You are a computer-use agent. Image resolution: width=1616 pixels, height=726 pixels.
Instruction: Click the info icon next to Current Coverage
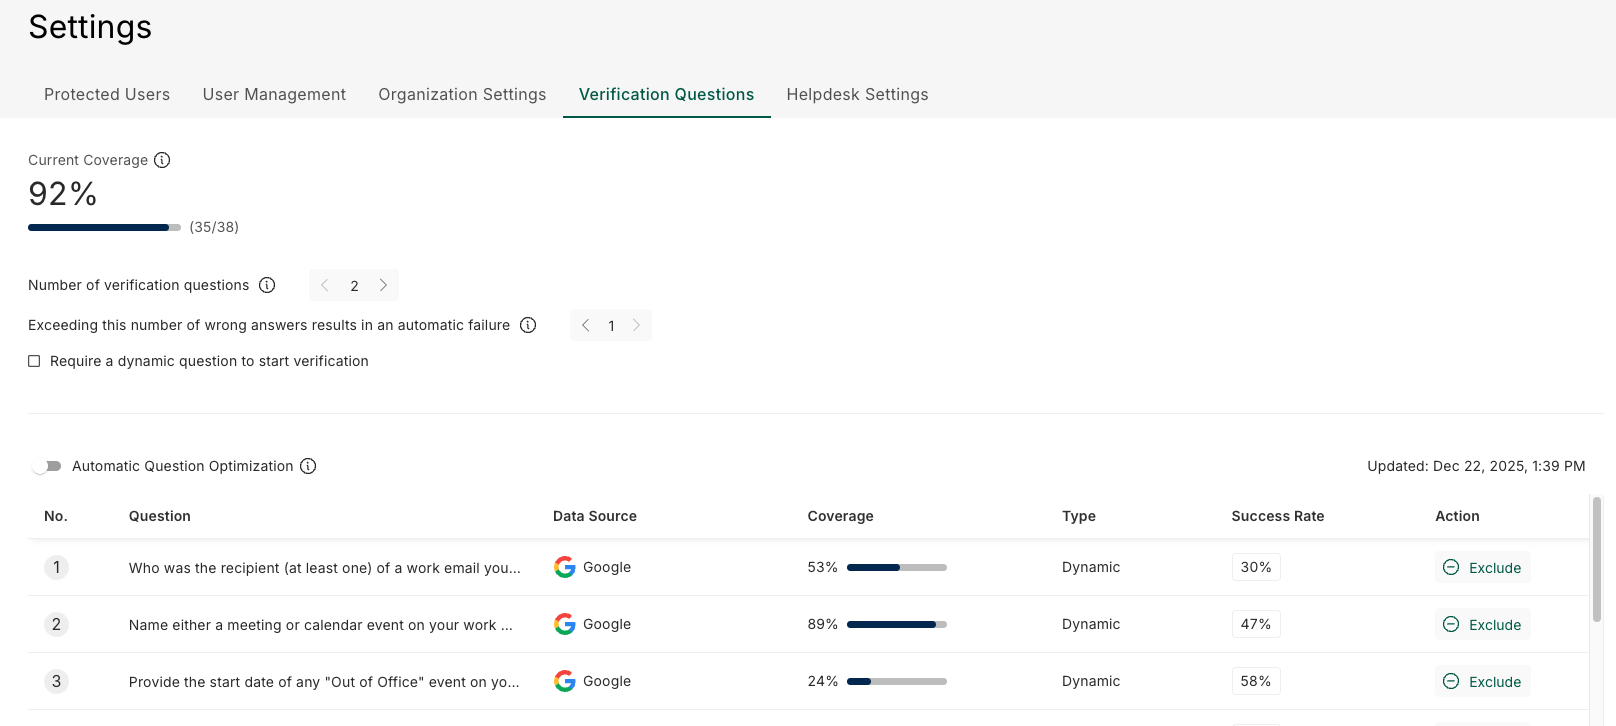162,160
